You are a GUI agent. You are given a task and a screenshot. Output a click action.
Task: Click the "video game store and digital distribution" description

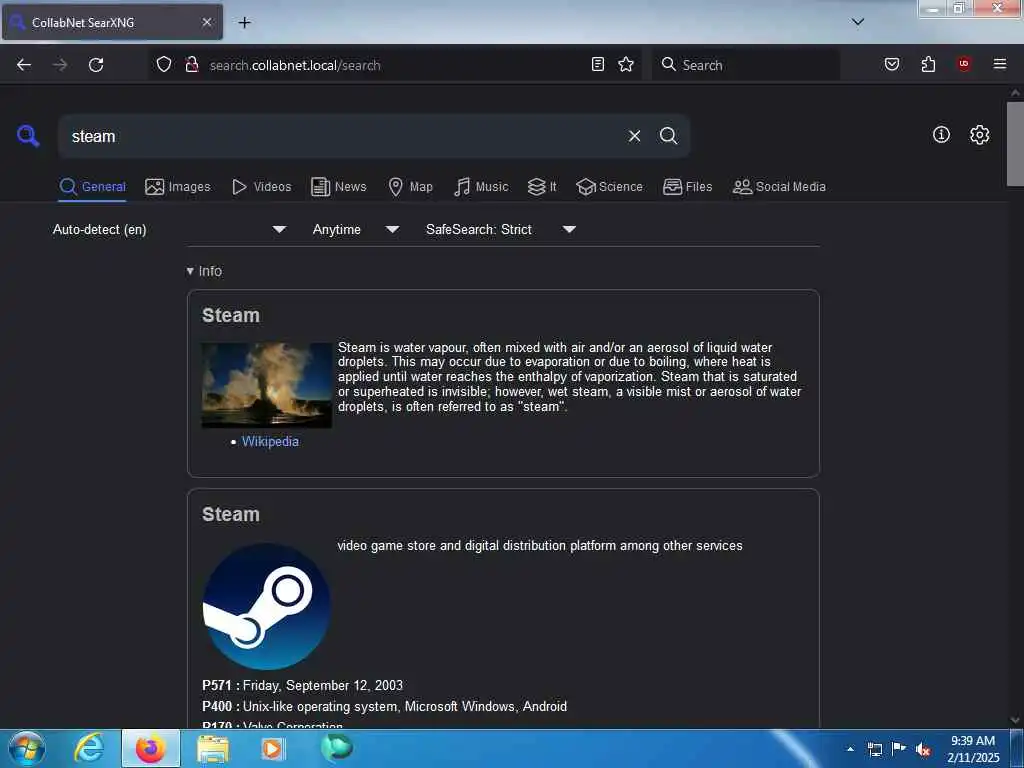click(539, 545)
